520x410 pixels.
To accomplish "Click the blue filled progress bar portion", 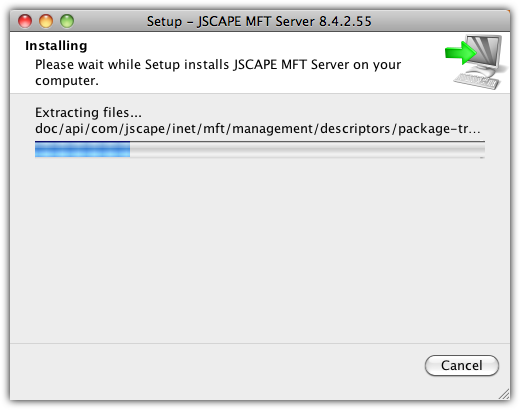I will point(82,149).
